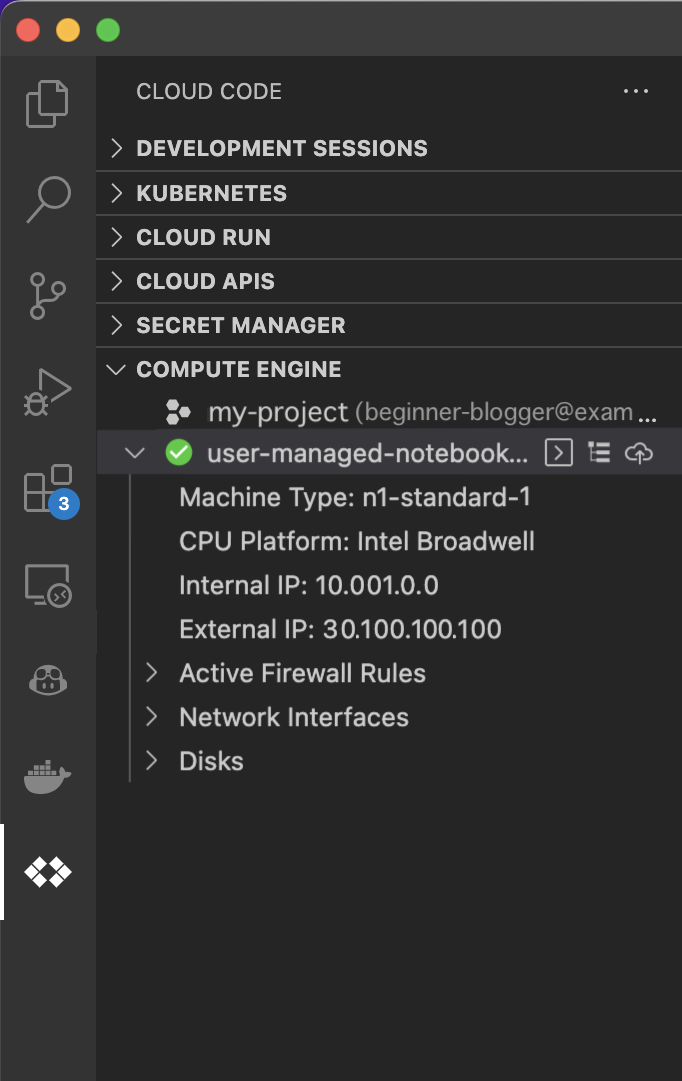Expand the Kubernetes section

(x=211, y=193)
